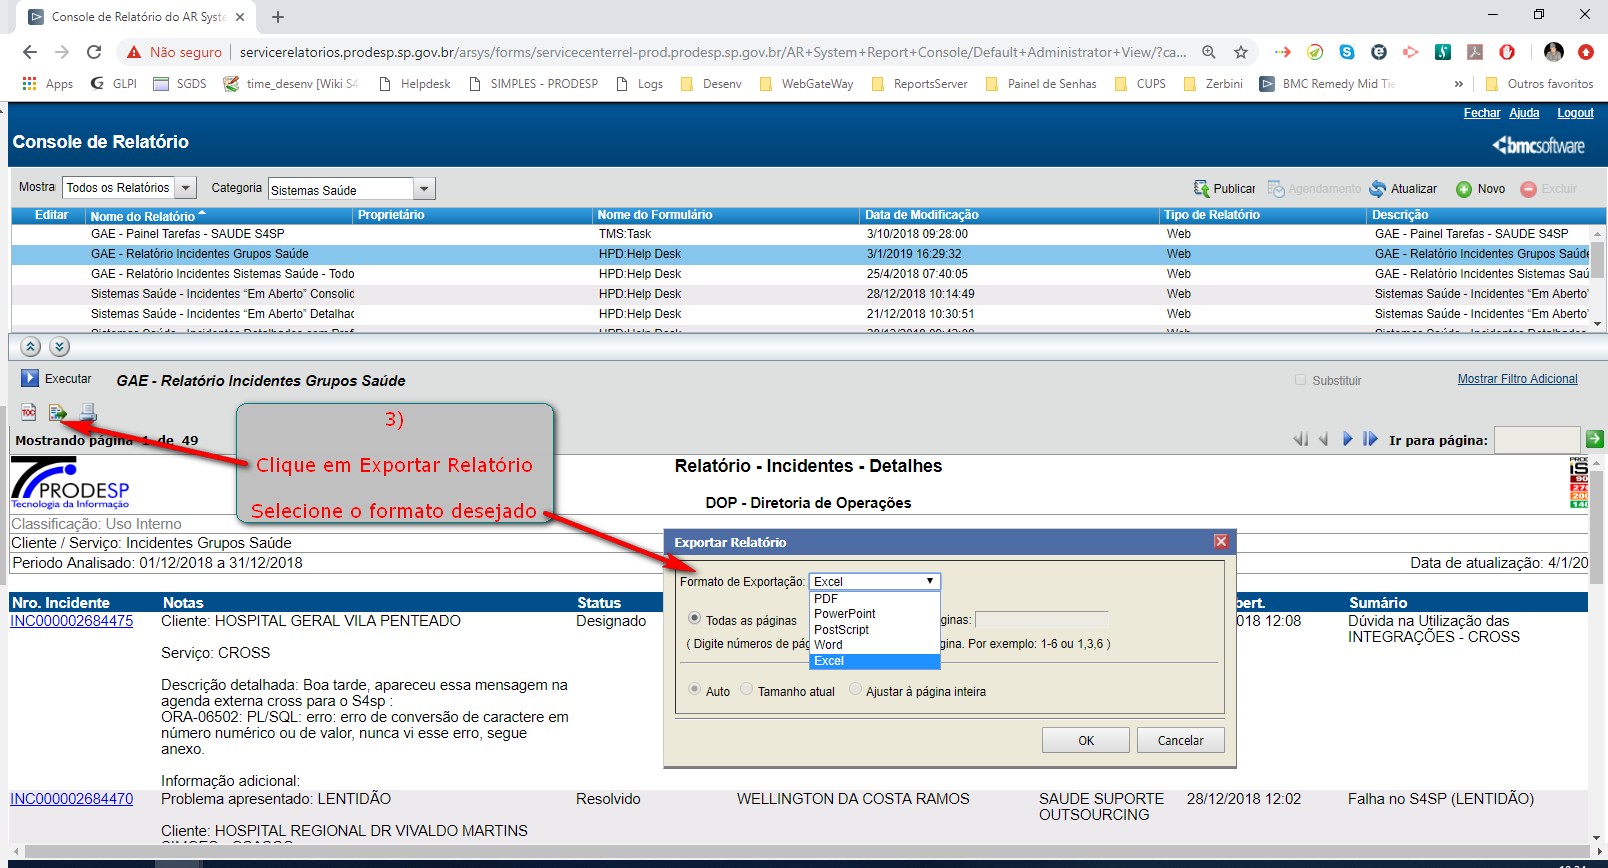Open the Categoria dropdown

pyautogui.click(x=424, y=189)
